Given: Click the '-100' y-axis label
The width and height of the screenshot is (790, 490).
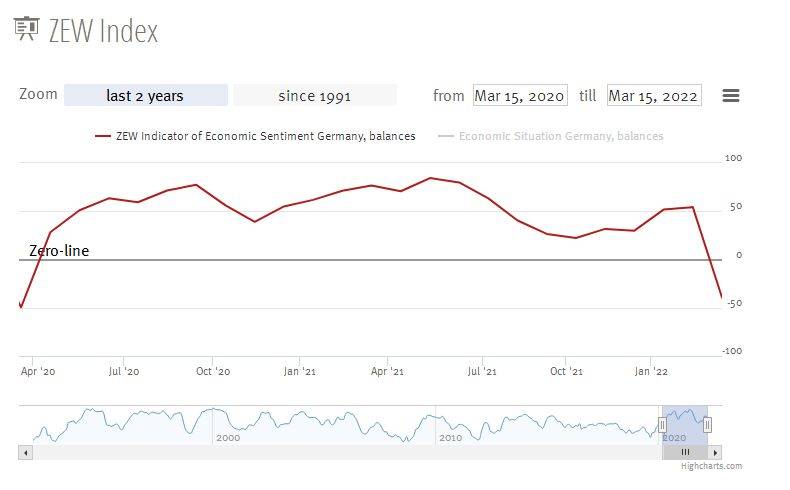Looking at the screenshot, I should click(732, 351).
